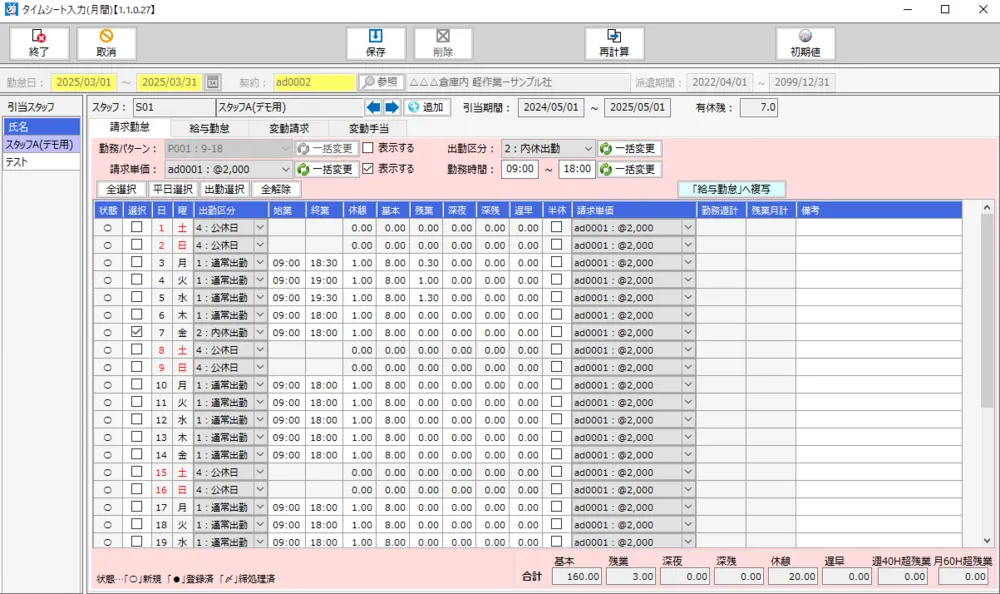The image size is (1000, 594).
Task: Click 一括変更 next to 勤務パターン
Action: pos(326,149)
